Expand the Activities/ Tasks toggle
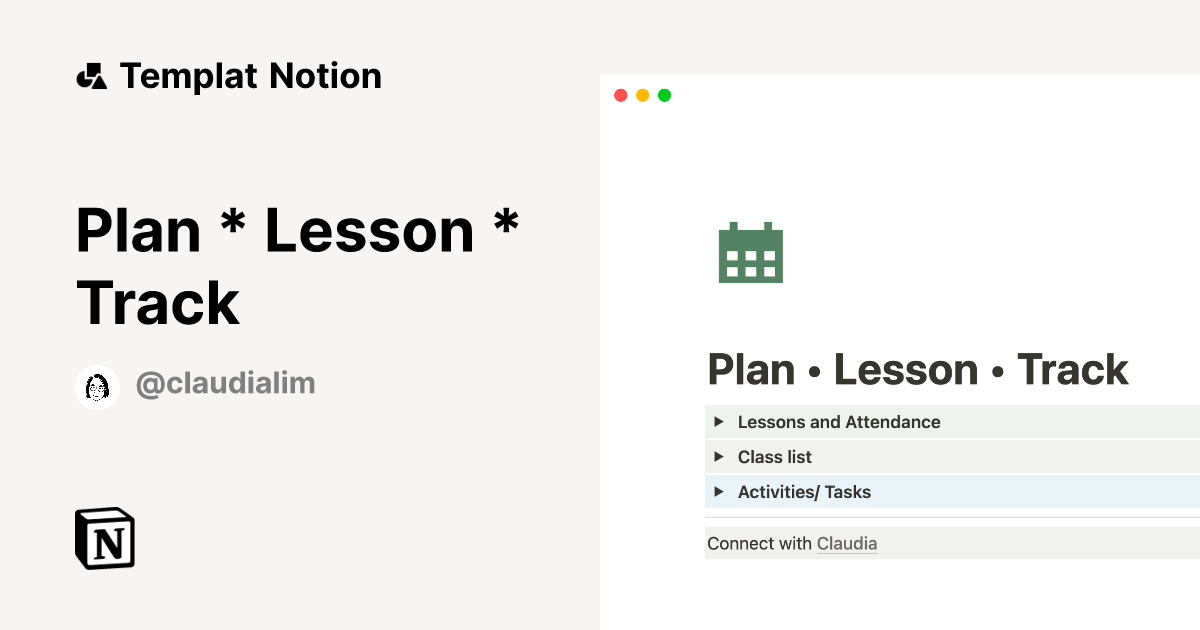 point(718,491)
